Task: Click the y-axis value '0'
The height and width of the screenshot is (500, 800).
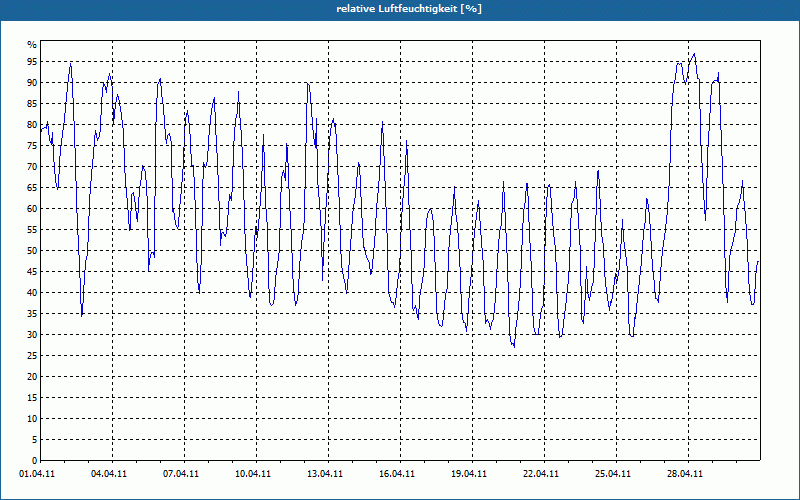Action: click(35, 460)
